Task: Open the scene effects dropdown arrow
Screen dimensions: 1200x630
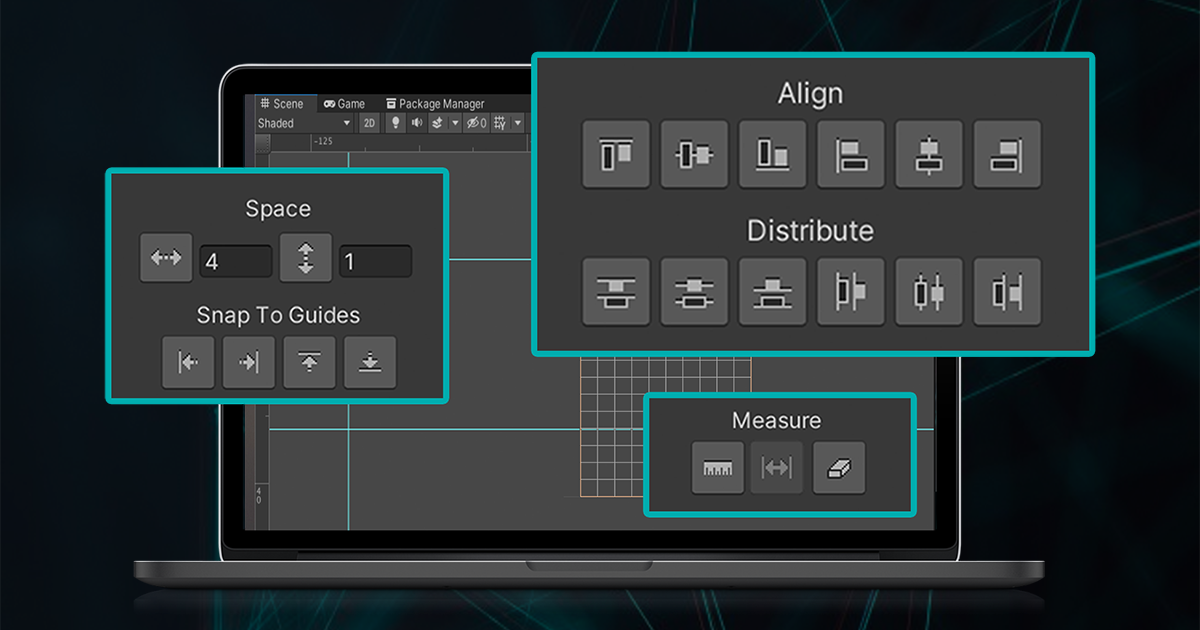Action: pos(455,121)
